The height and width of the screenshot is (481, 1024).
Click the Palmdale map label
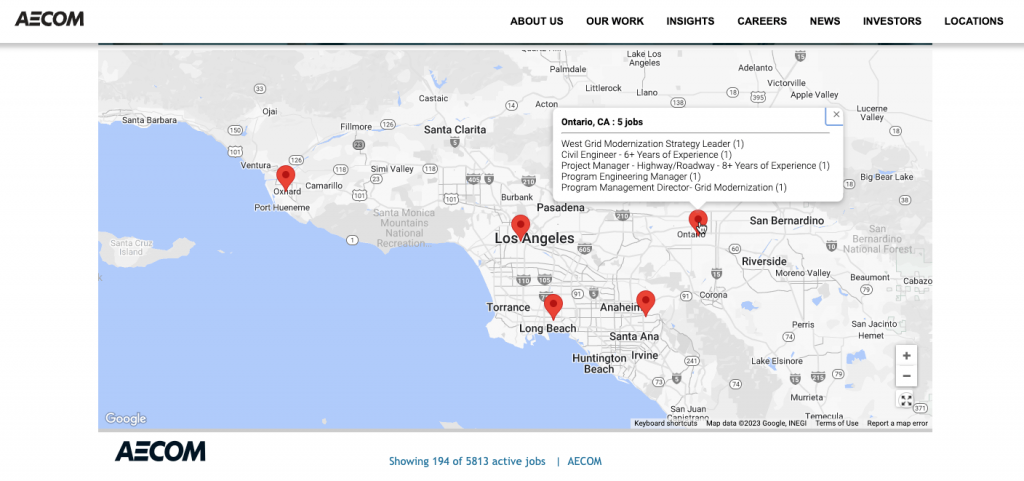(568, 69)
